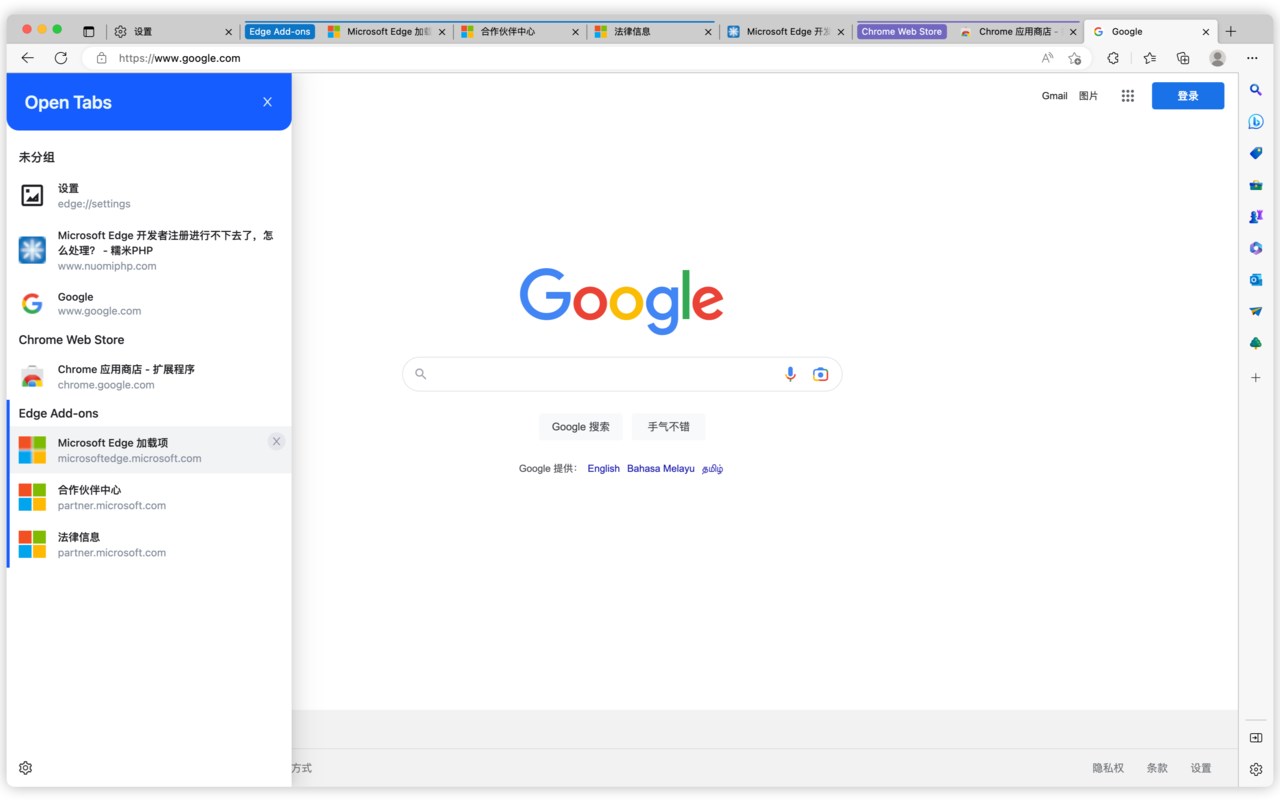This screenshot has height=800, width=1280.
Task: Open the Shopping tag sidebar icon
Action: (1256, 153)
